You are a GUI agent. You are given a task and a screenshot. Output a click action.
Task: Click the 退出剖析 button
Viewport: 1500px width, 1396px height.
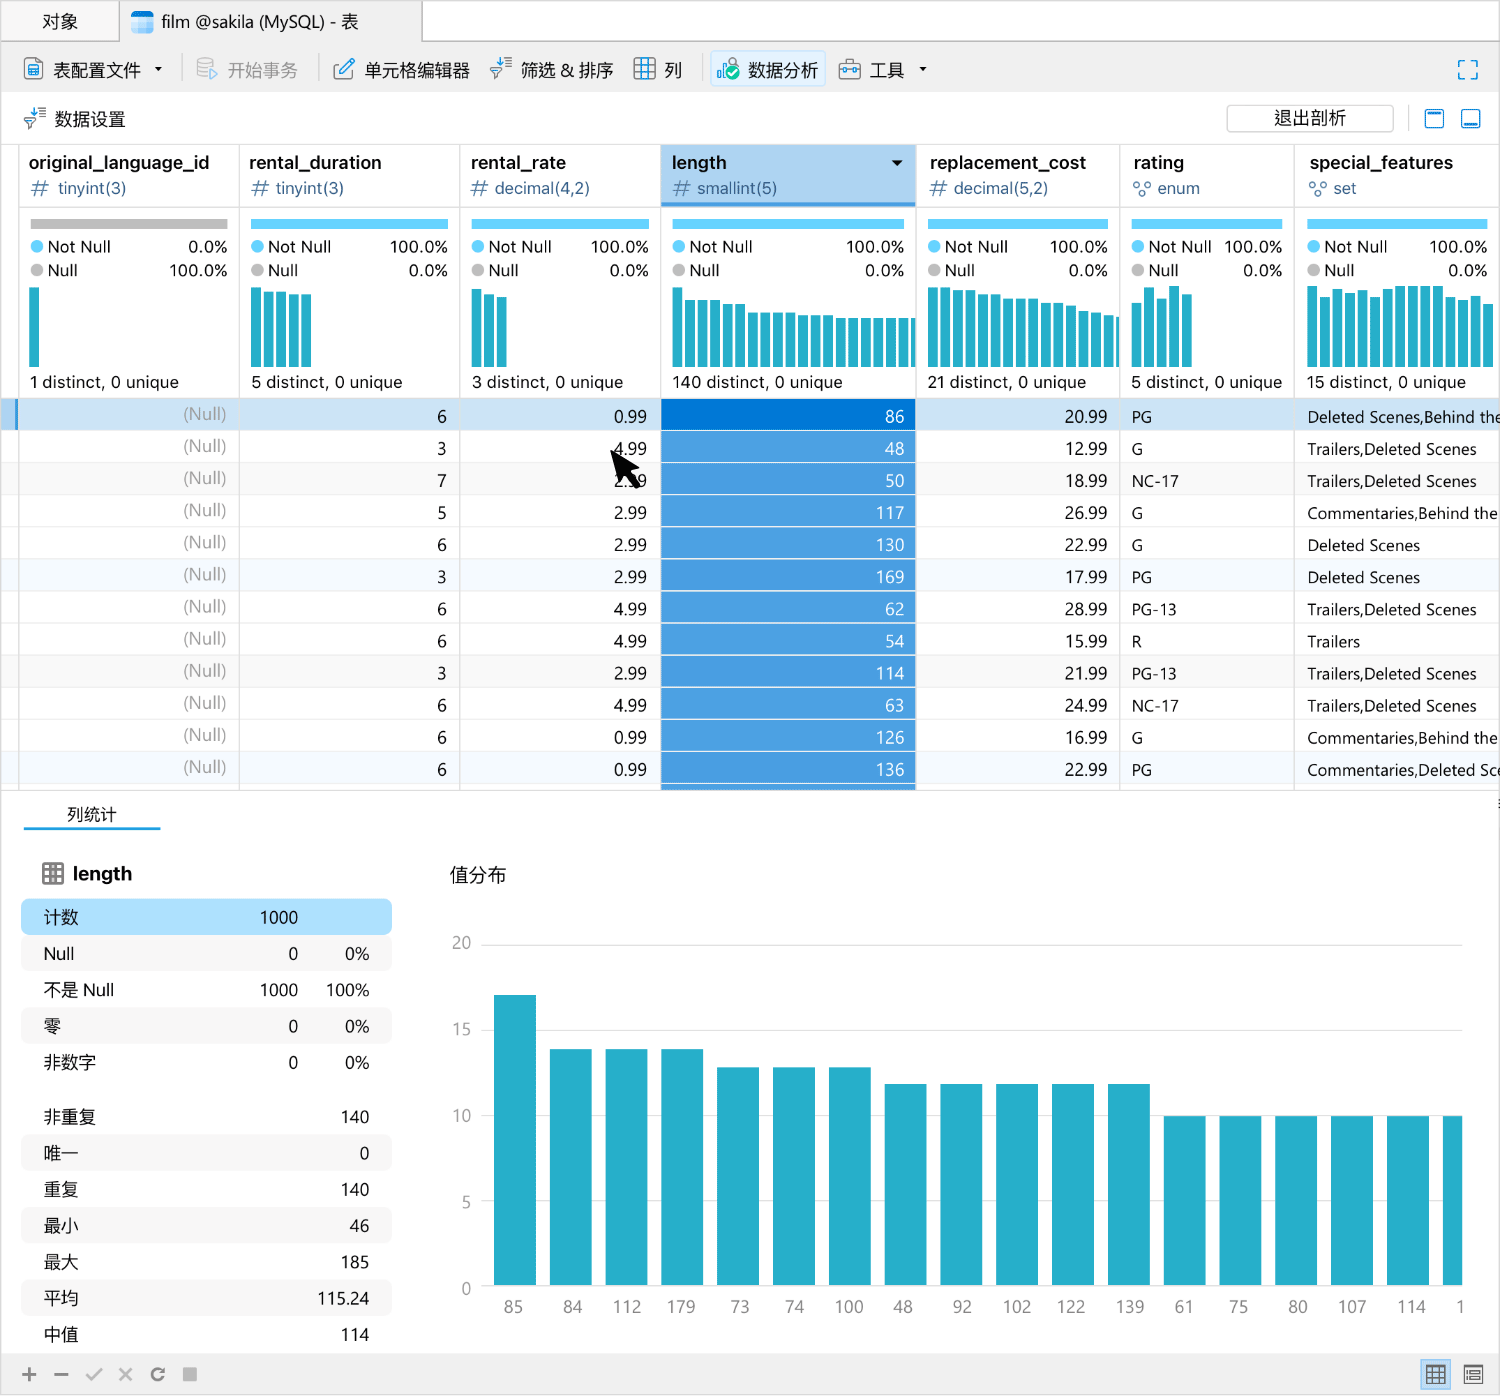tap(1310, 118)
